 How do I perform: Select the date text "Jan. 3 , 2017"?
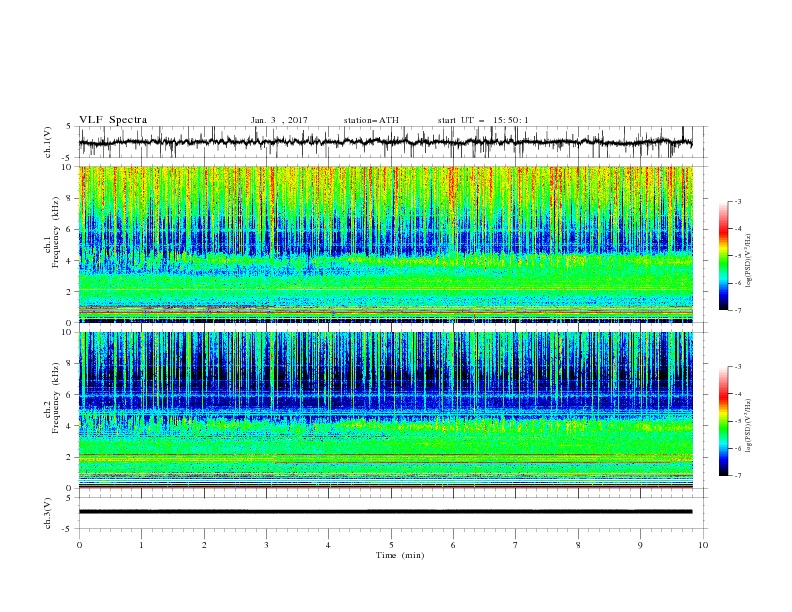click(x=279, y=120)
